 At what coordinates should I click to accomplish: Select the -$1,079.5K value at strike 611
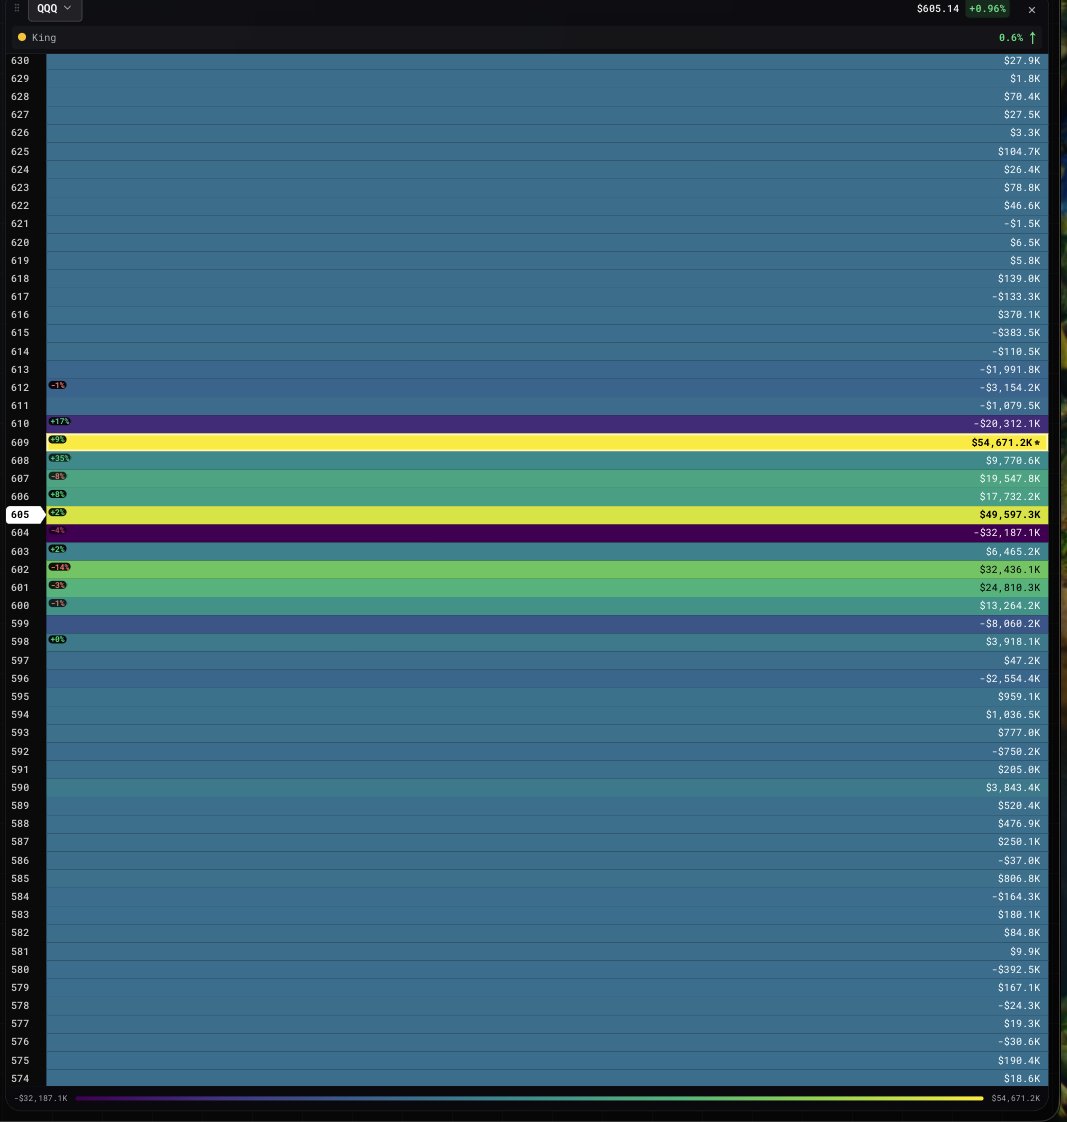1010,406
